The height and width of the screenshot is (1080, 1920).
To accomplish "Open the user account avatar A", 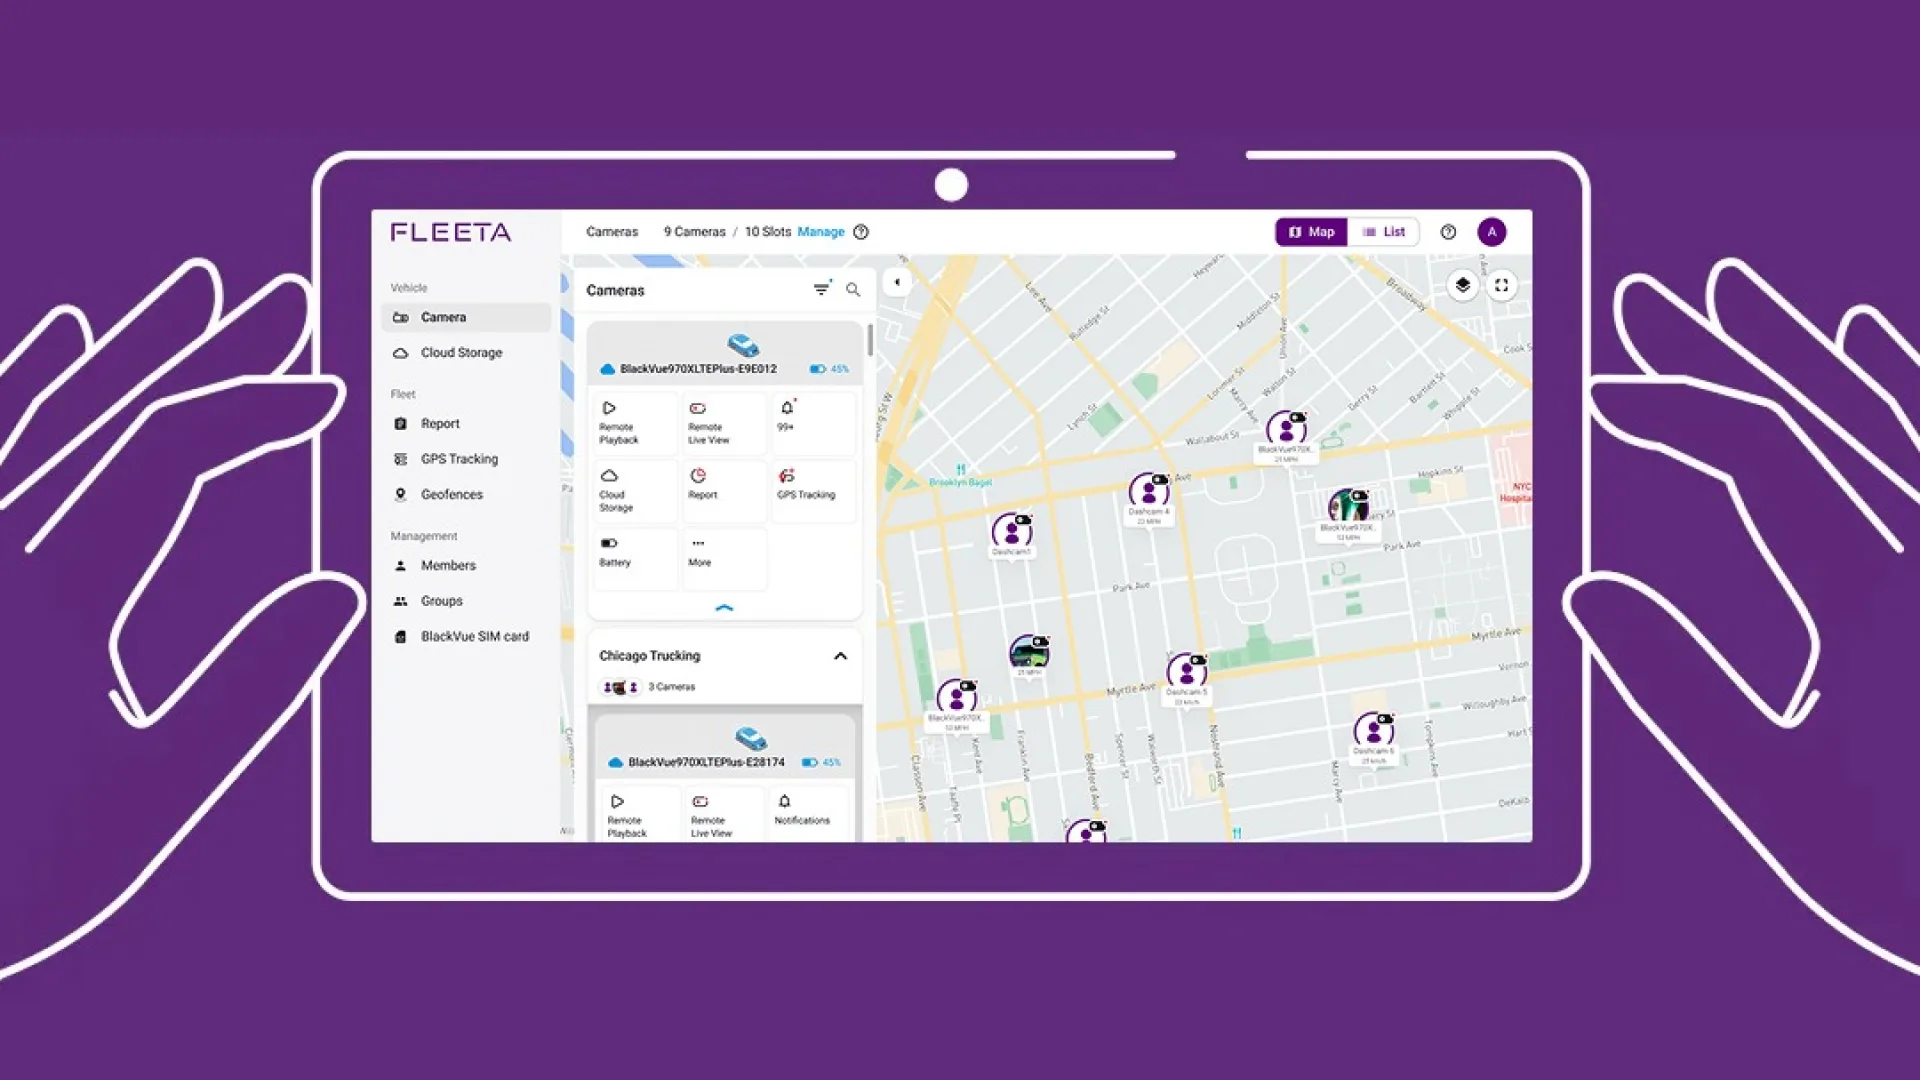I will (1491, 232).
